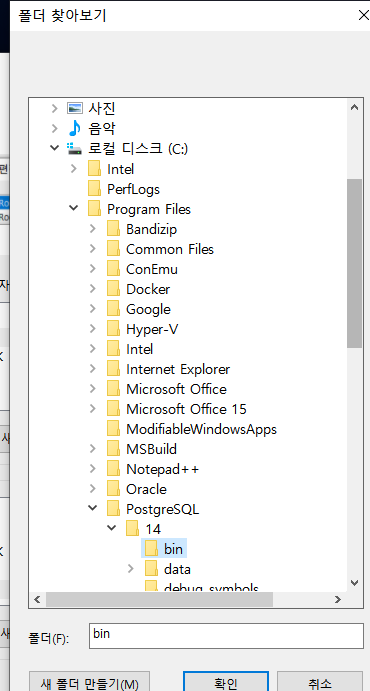
Task: Click the Common Files folder icon
Action: click(x=113, y=249)
